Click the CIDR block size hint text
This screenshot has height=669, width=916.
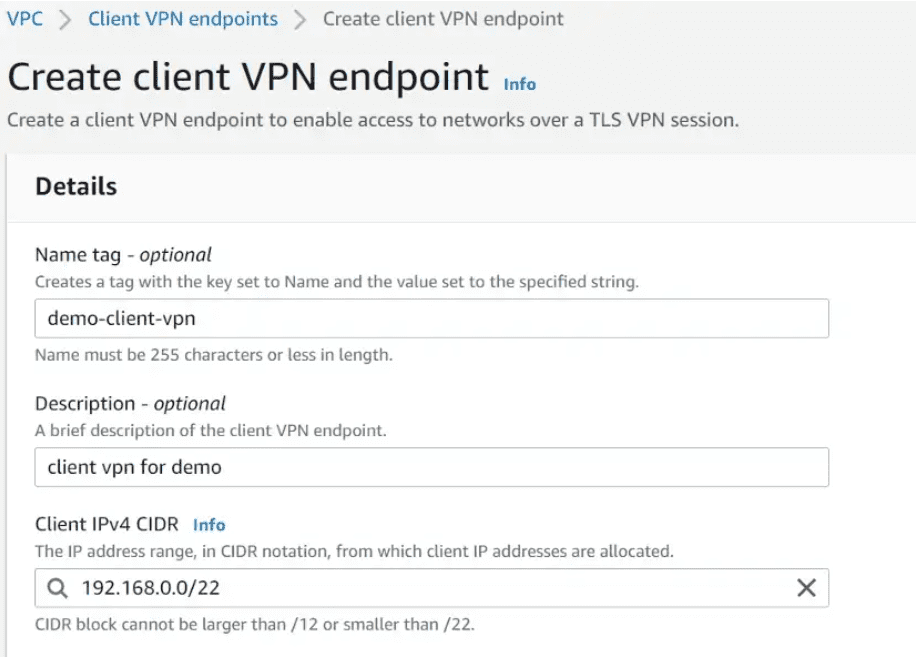[255, 624]
